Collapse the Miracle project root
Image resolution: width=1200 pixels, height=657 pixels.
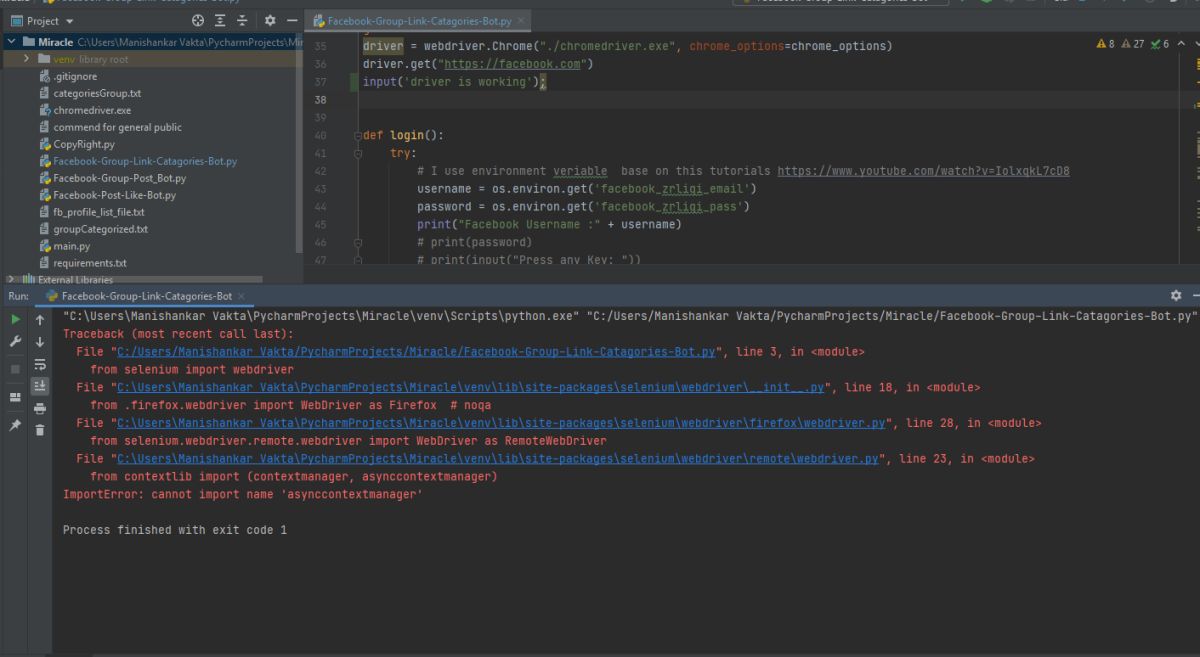pyautogui.click(x=11, y=42)
